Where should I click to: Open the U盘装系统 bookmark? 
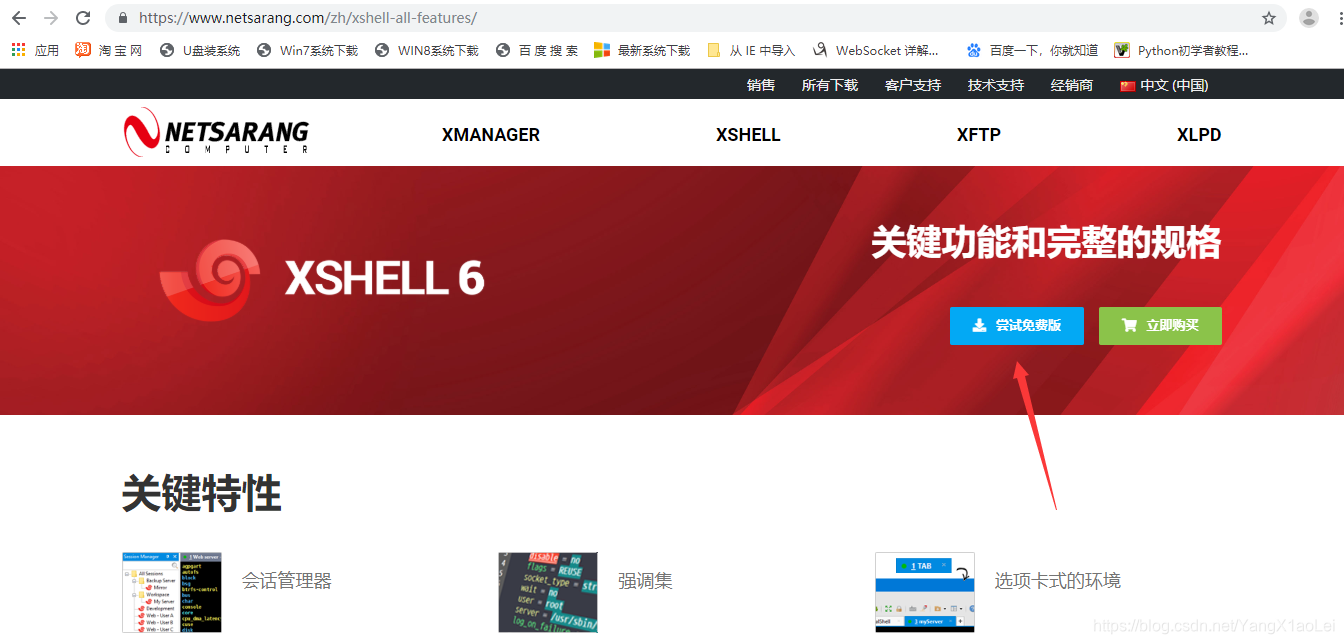(x=200, y=50)
